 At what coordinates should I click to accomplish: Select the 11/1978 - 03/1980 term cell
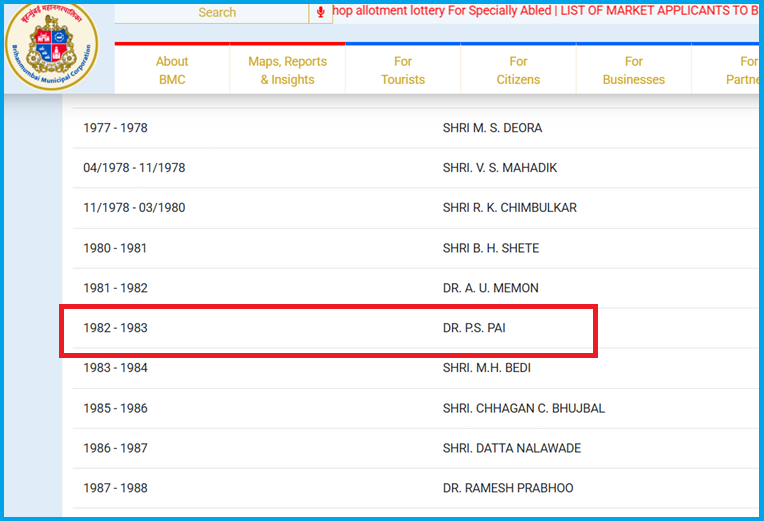[134, 208]
